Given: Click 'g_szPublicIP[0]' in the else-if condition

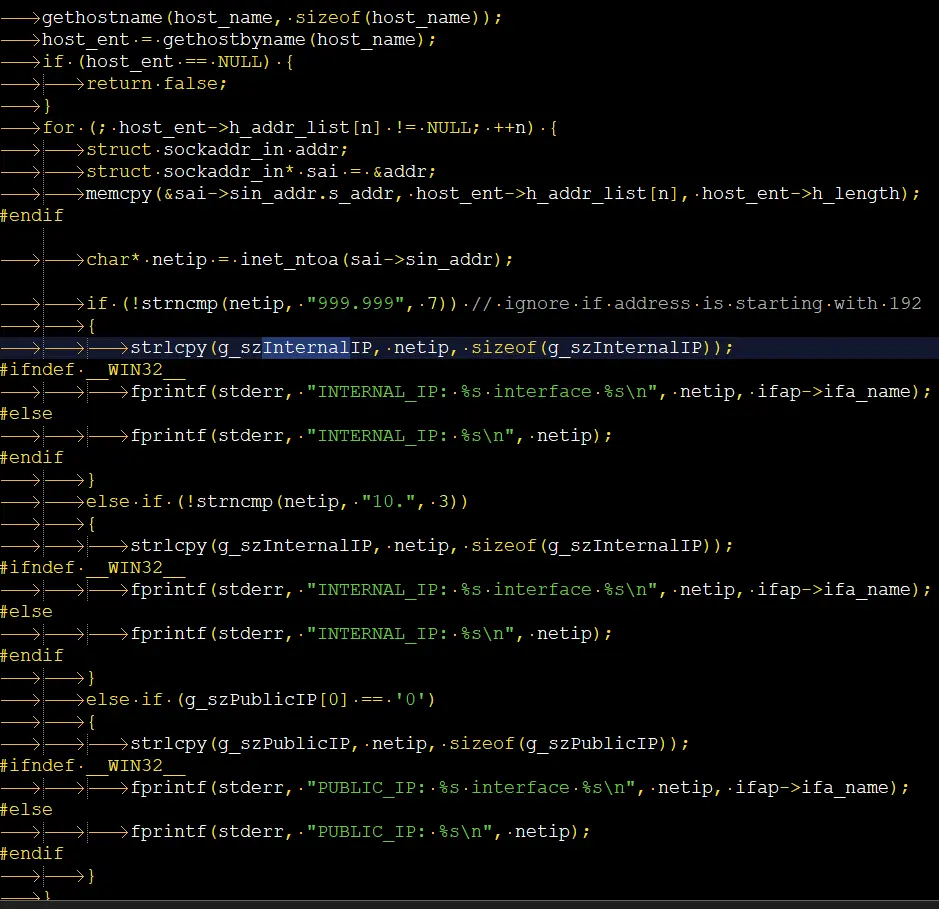Looking at the screenshot, I should point(262,699).
